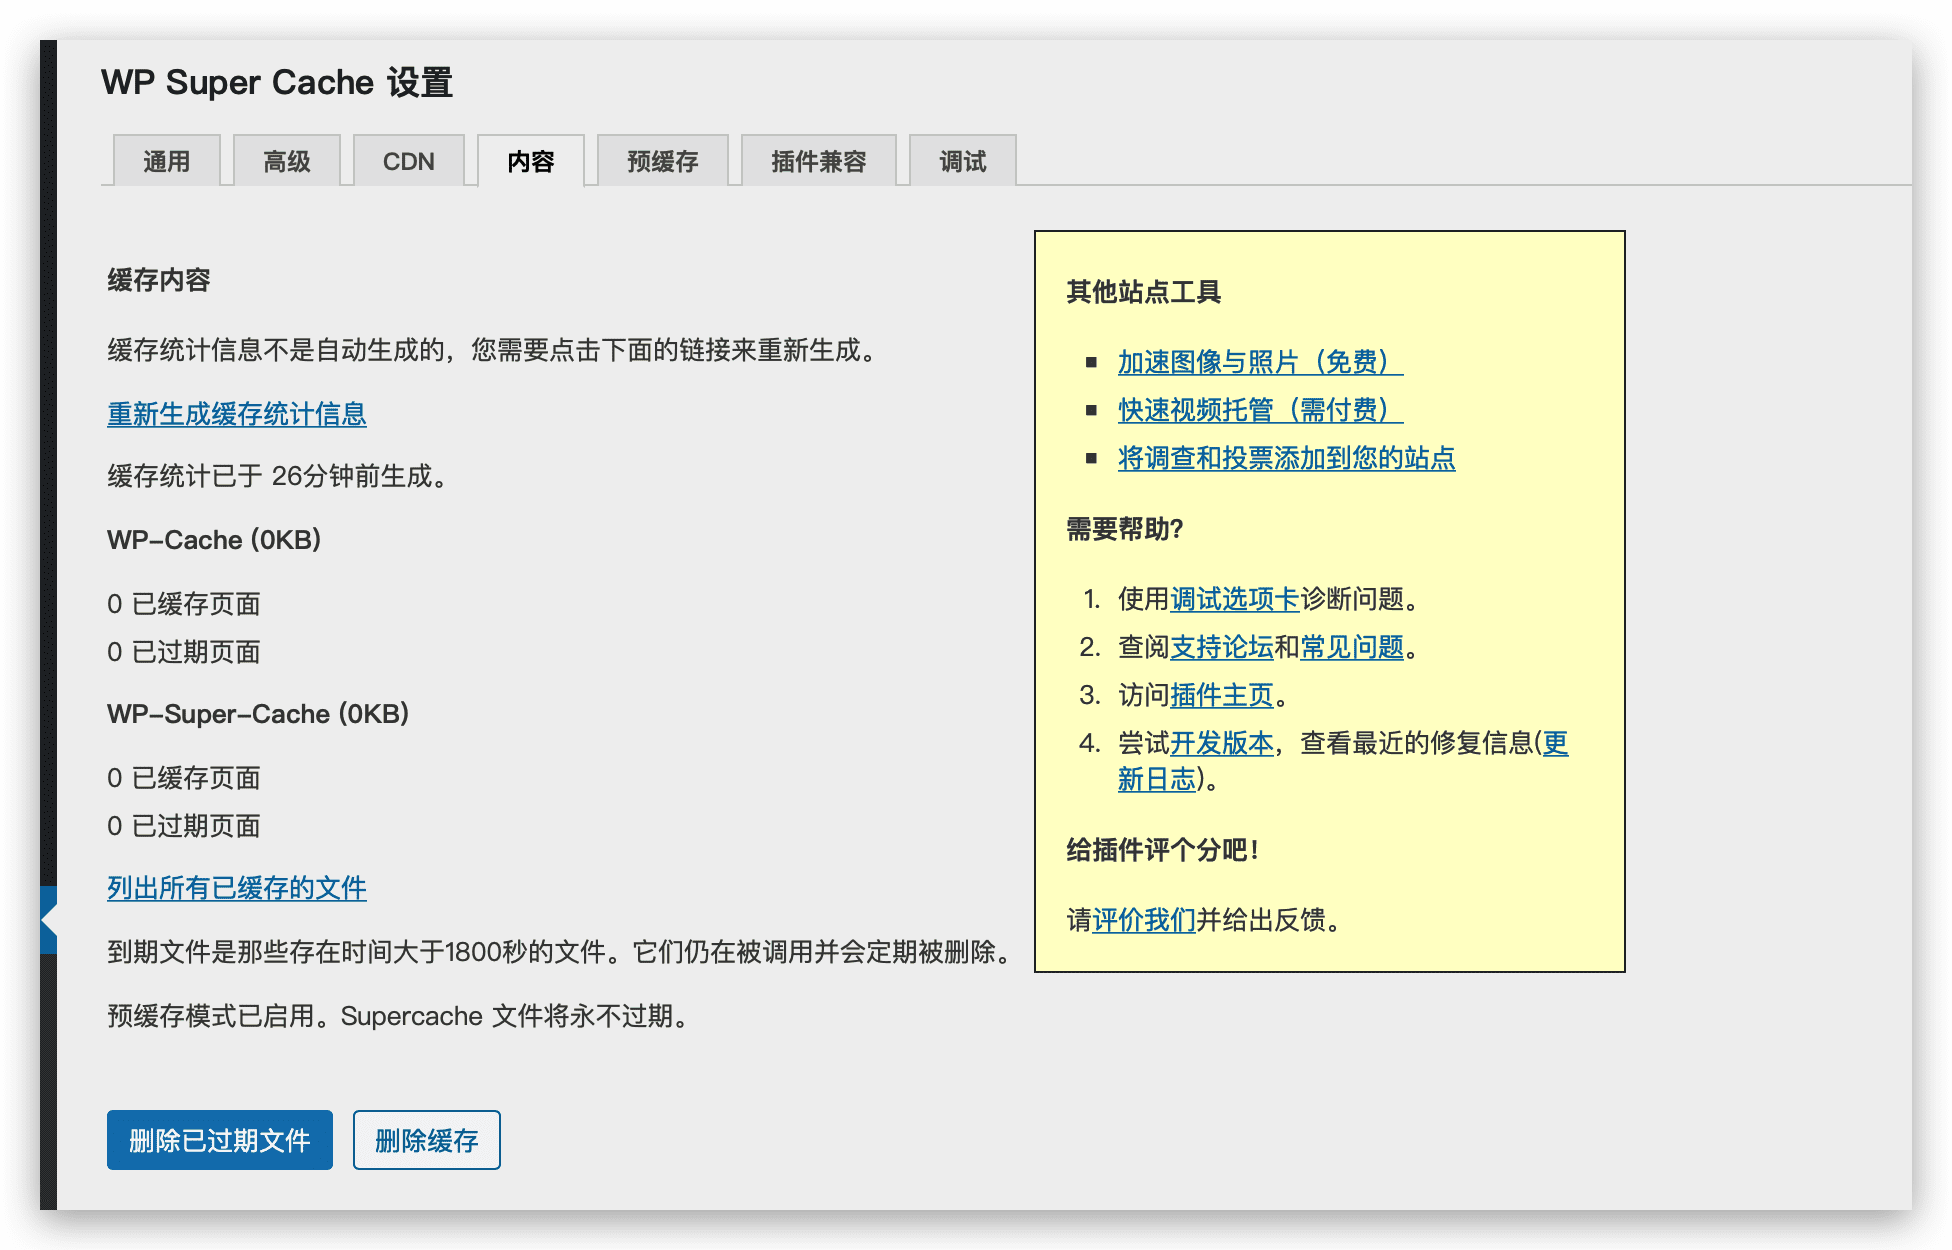Visit the 支持论坛 link
The image size is (1952, 1250).
pos(1222,647)
